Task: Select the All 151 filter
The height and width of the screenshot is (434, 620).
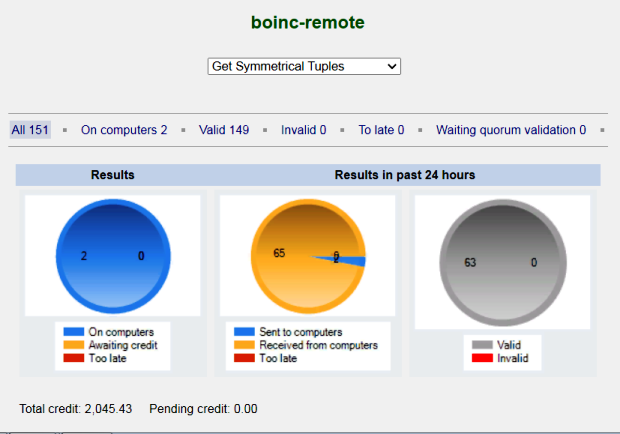Action: click(30, 130)
